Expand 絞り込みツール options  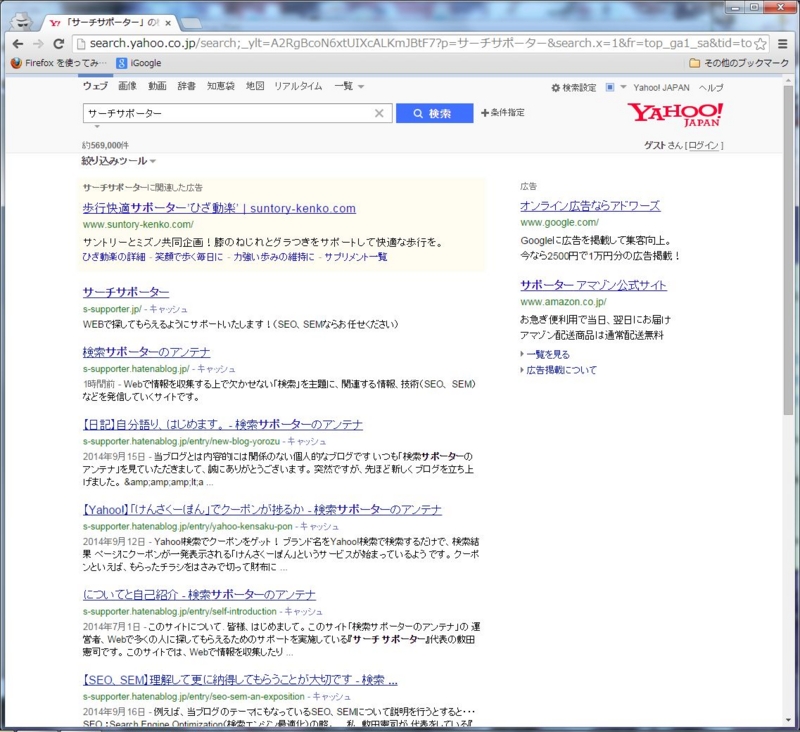[x=118, y=161]
